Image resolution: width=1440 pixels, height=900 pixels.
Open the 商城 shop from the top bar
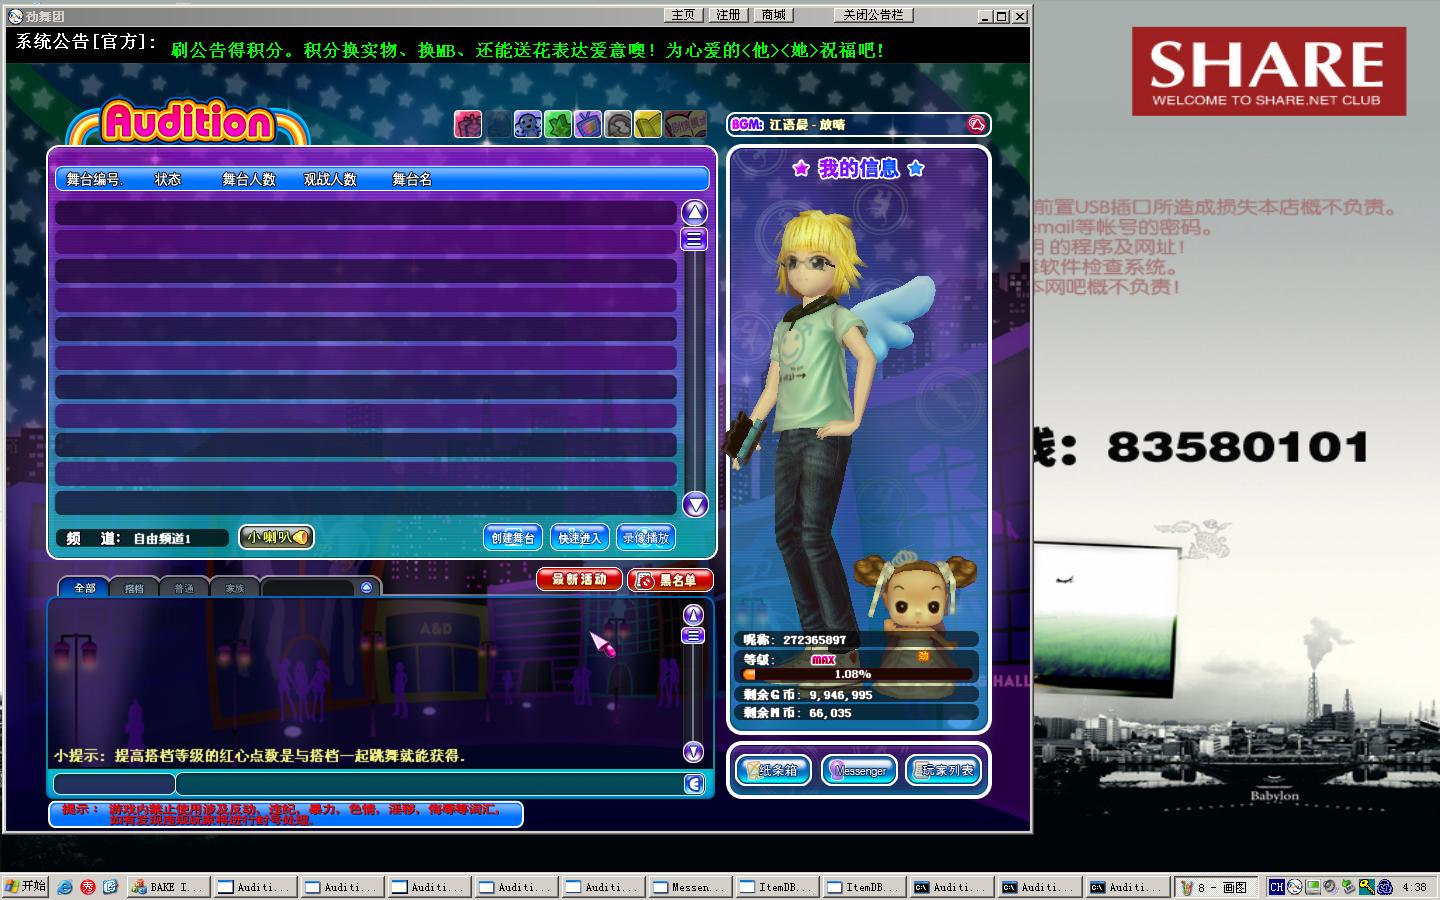(x=773, y=15)
